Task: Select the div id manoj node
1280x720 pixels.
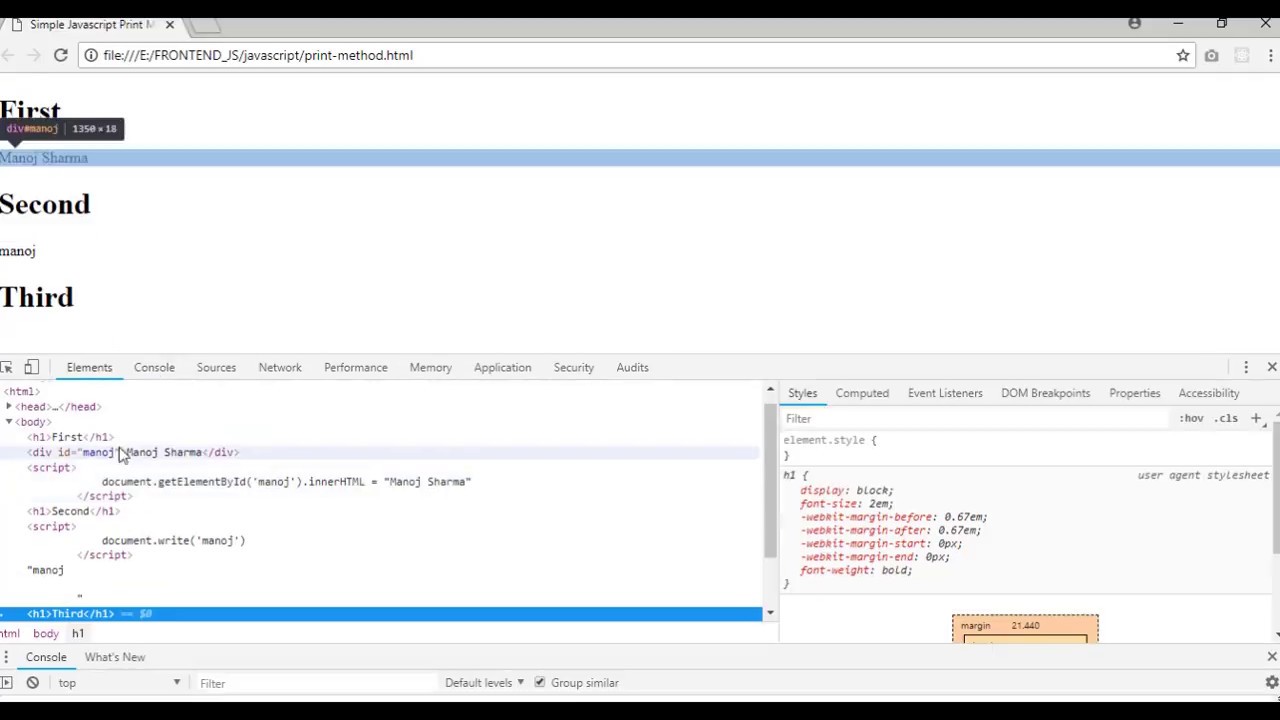Action: click(133, 452)
